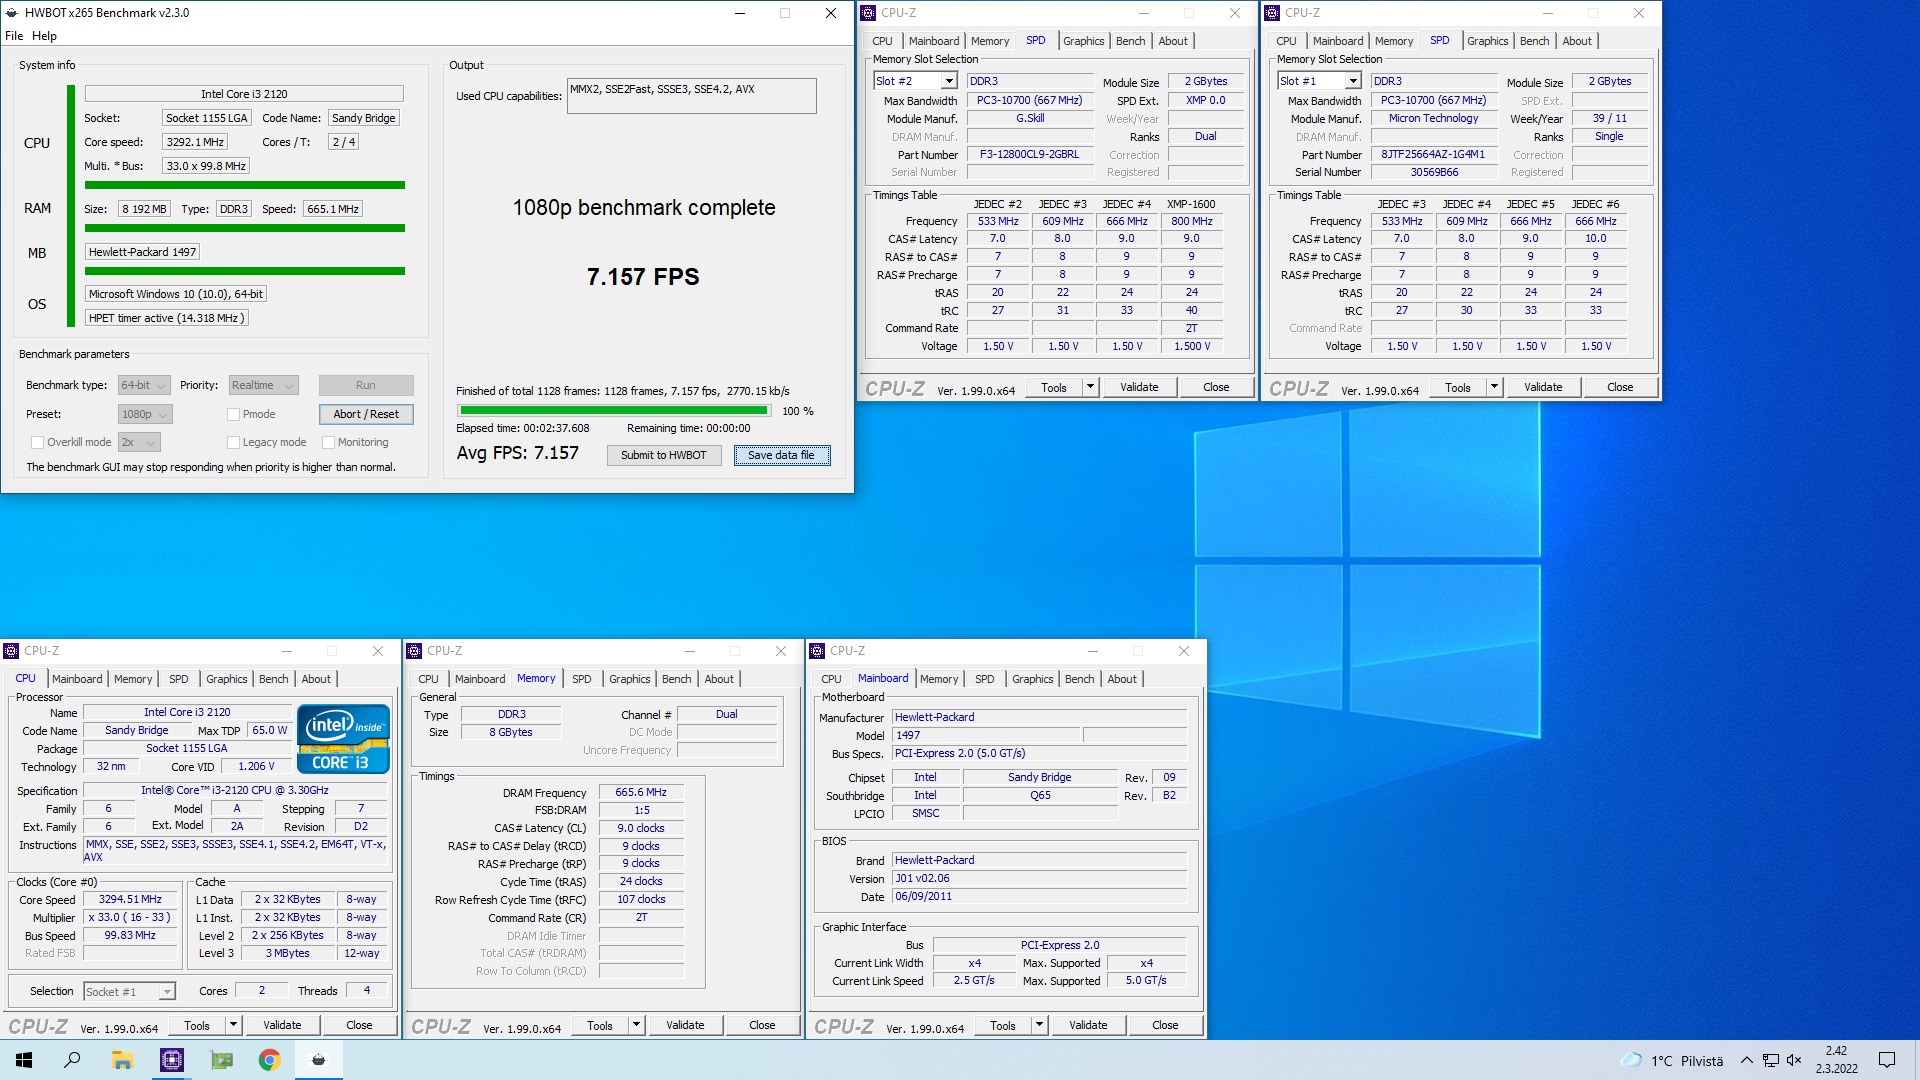
Task: Open the Help menu in HWBOT x265
Action: pyautogui.click(x=44, y=36)
